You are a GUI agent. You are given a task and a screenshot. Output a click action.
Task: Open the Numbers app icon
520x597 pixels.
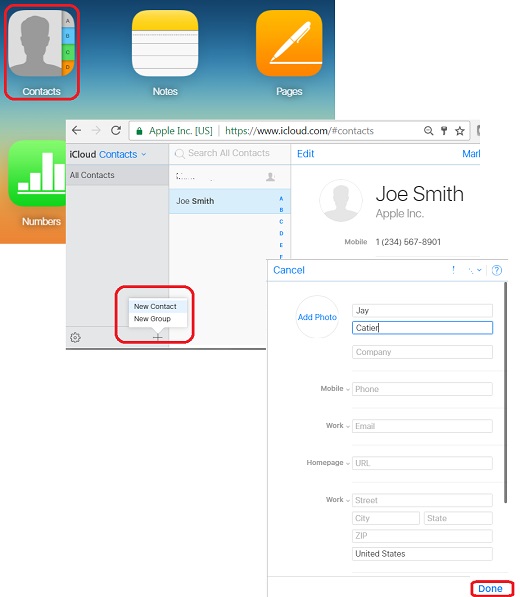(37, 174)
